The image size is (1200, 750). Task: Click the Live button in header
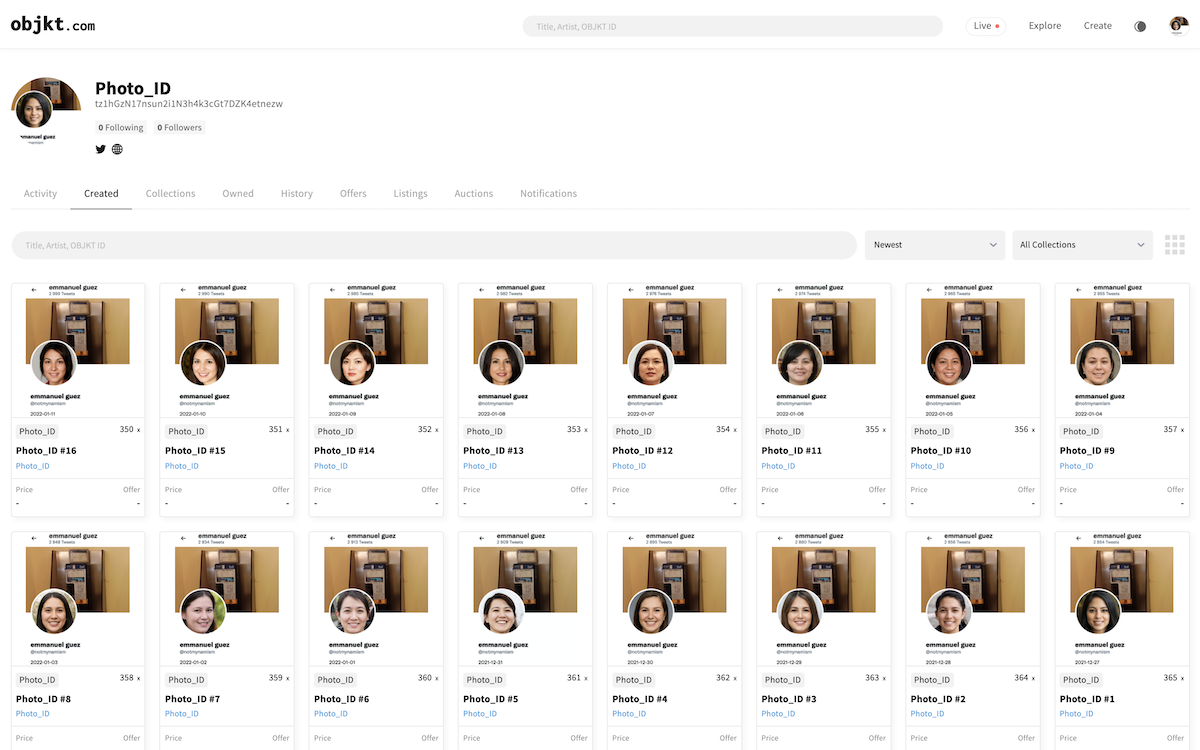tap(987, 26)
